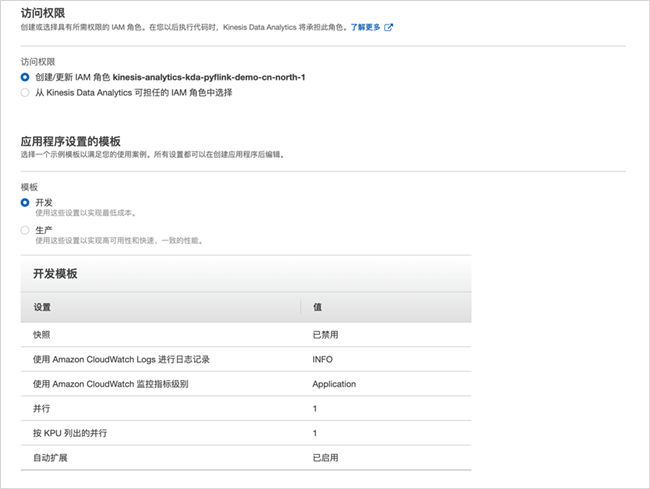
Task: Click the CloudWatch 监控指标级别 row label
Action: click(111, 384)
